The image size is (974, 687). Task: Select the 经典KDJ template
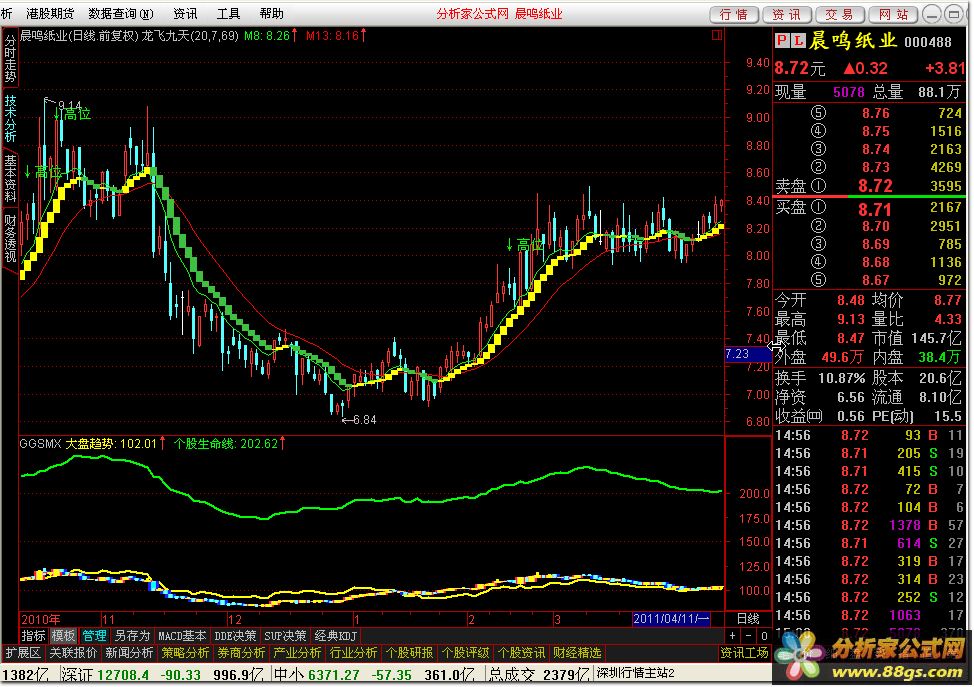[335, 636]
